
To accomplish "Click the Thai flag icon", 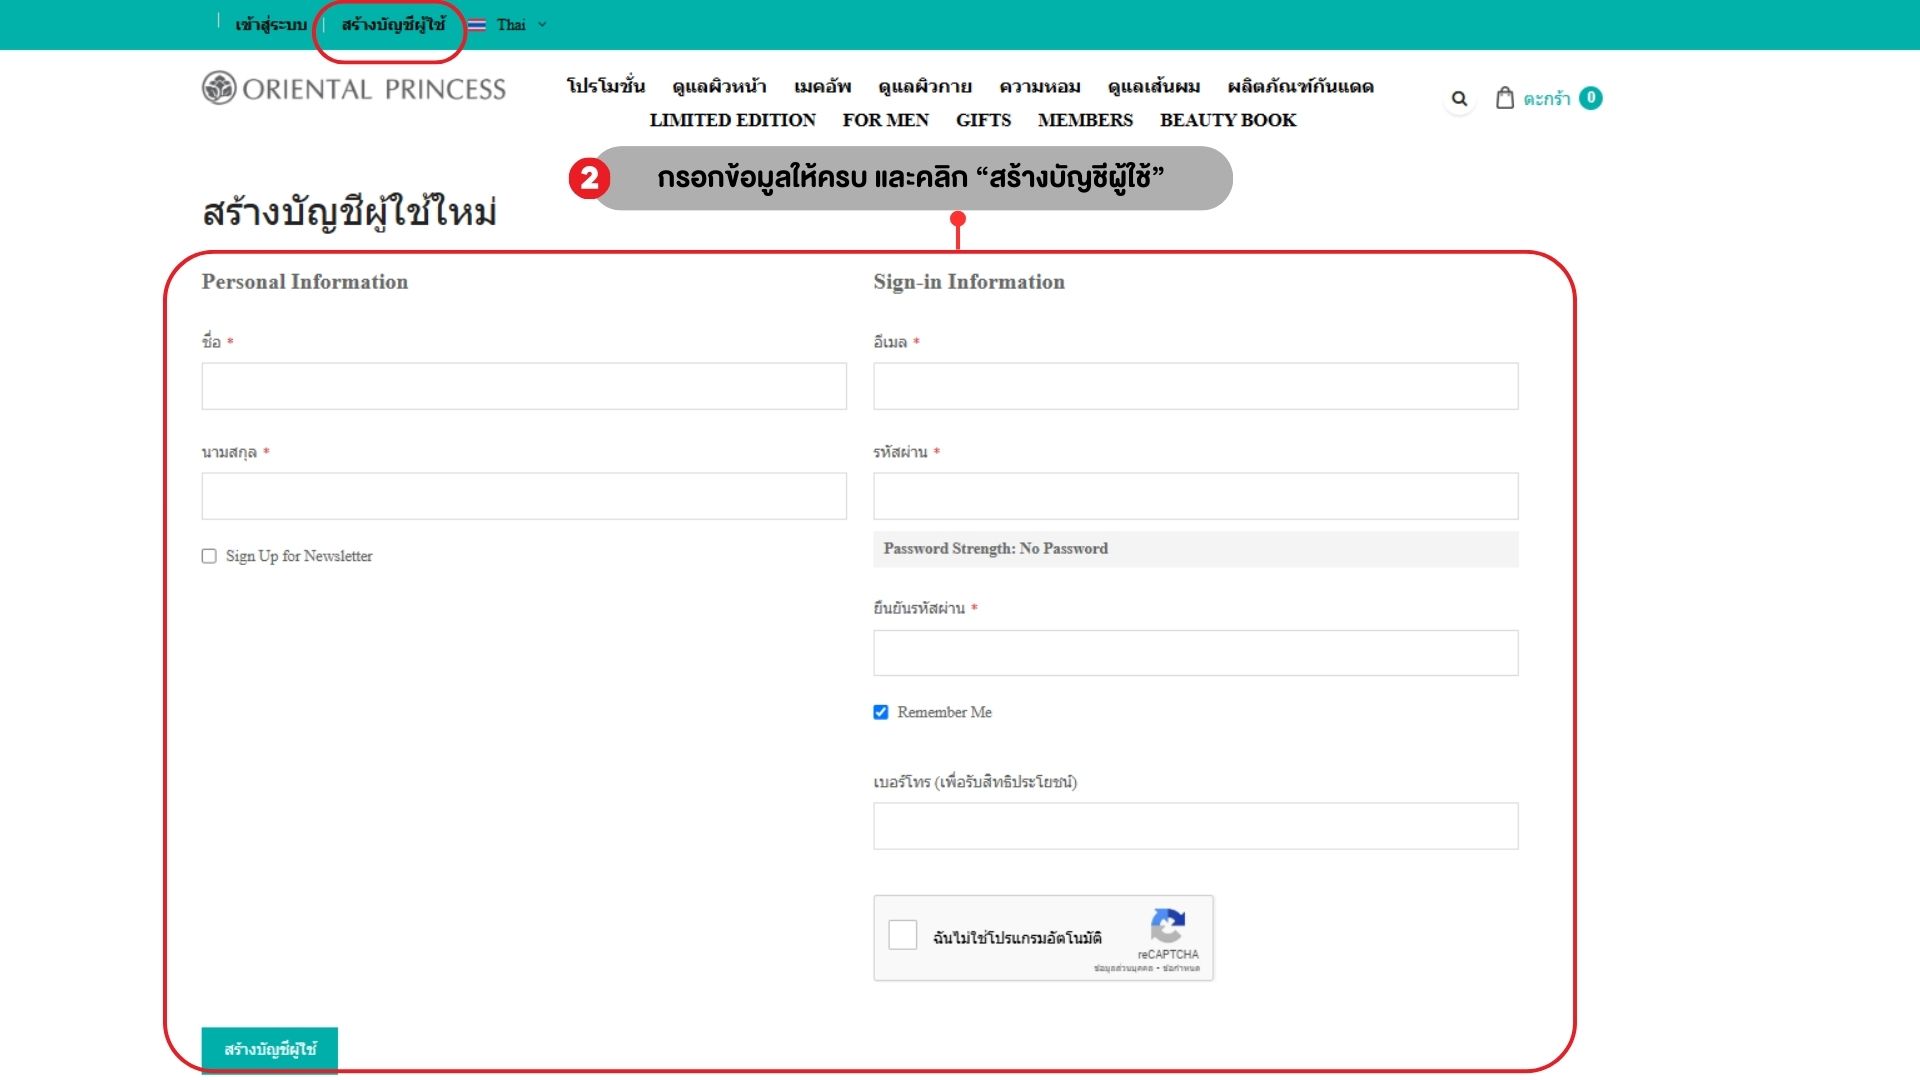I will tap(477, 25).
